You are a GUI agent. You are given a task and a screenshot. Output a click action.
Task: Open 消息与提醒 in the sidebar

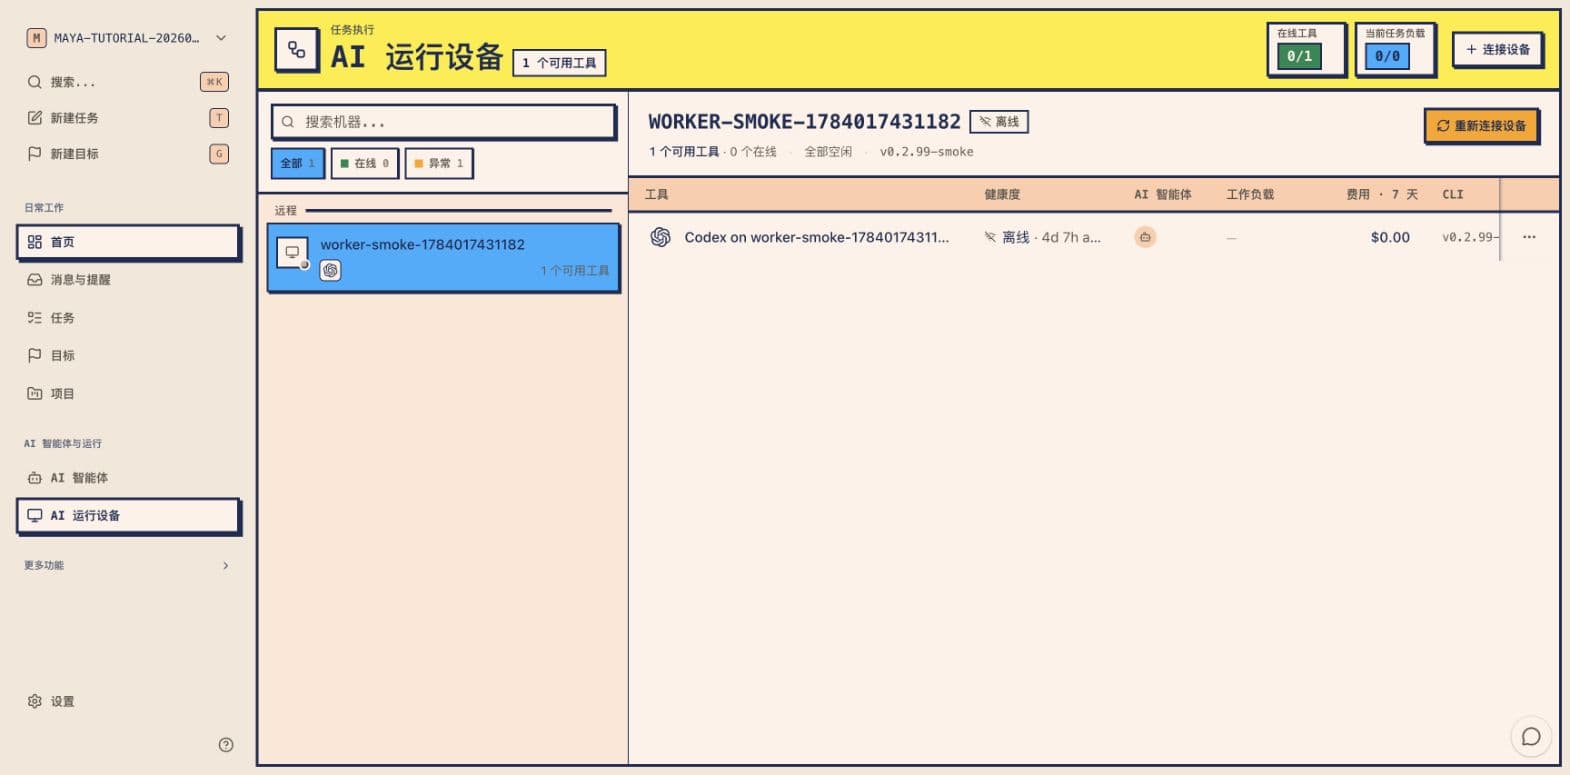127,280
